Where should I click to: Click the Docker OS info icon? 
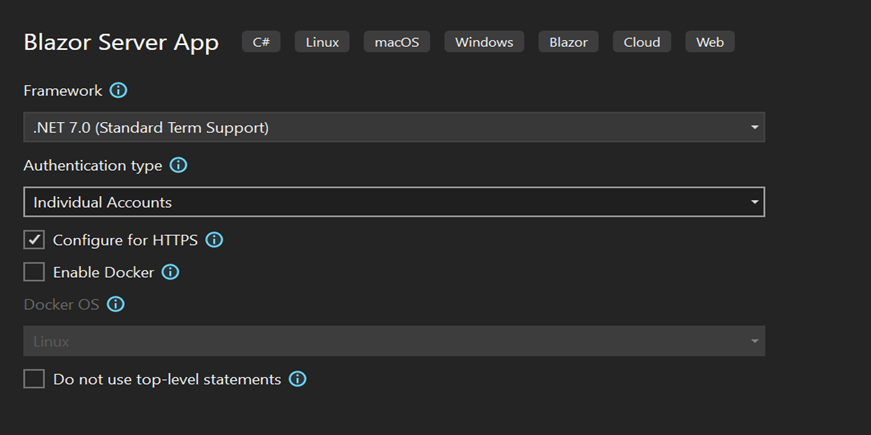[116, 304]
